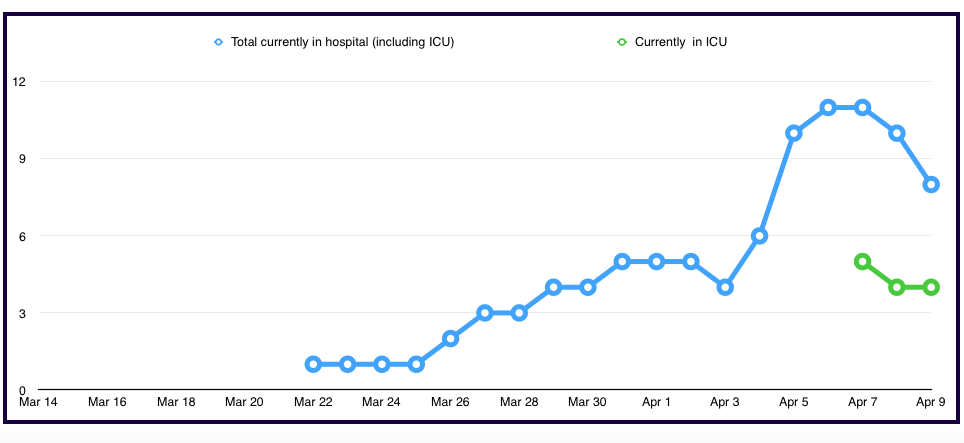Click the blue point at Apr 3
This screenshot has width=964, height=443.
[x=725, y=287]
